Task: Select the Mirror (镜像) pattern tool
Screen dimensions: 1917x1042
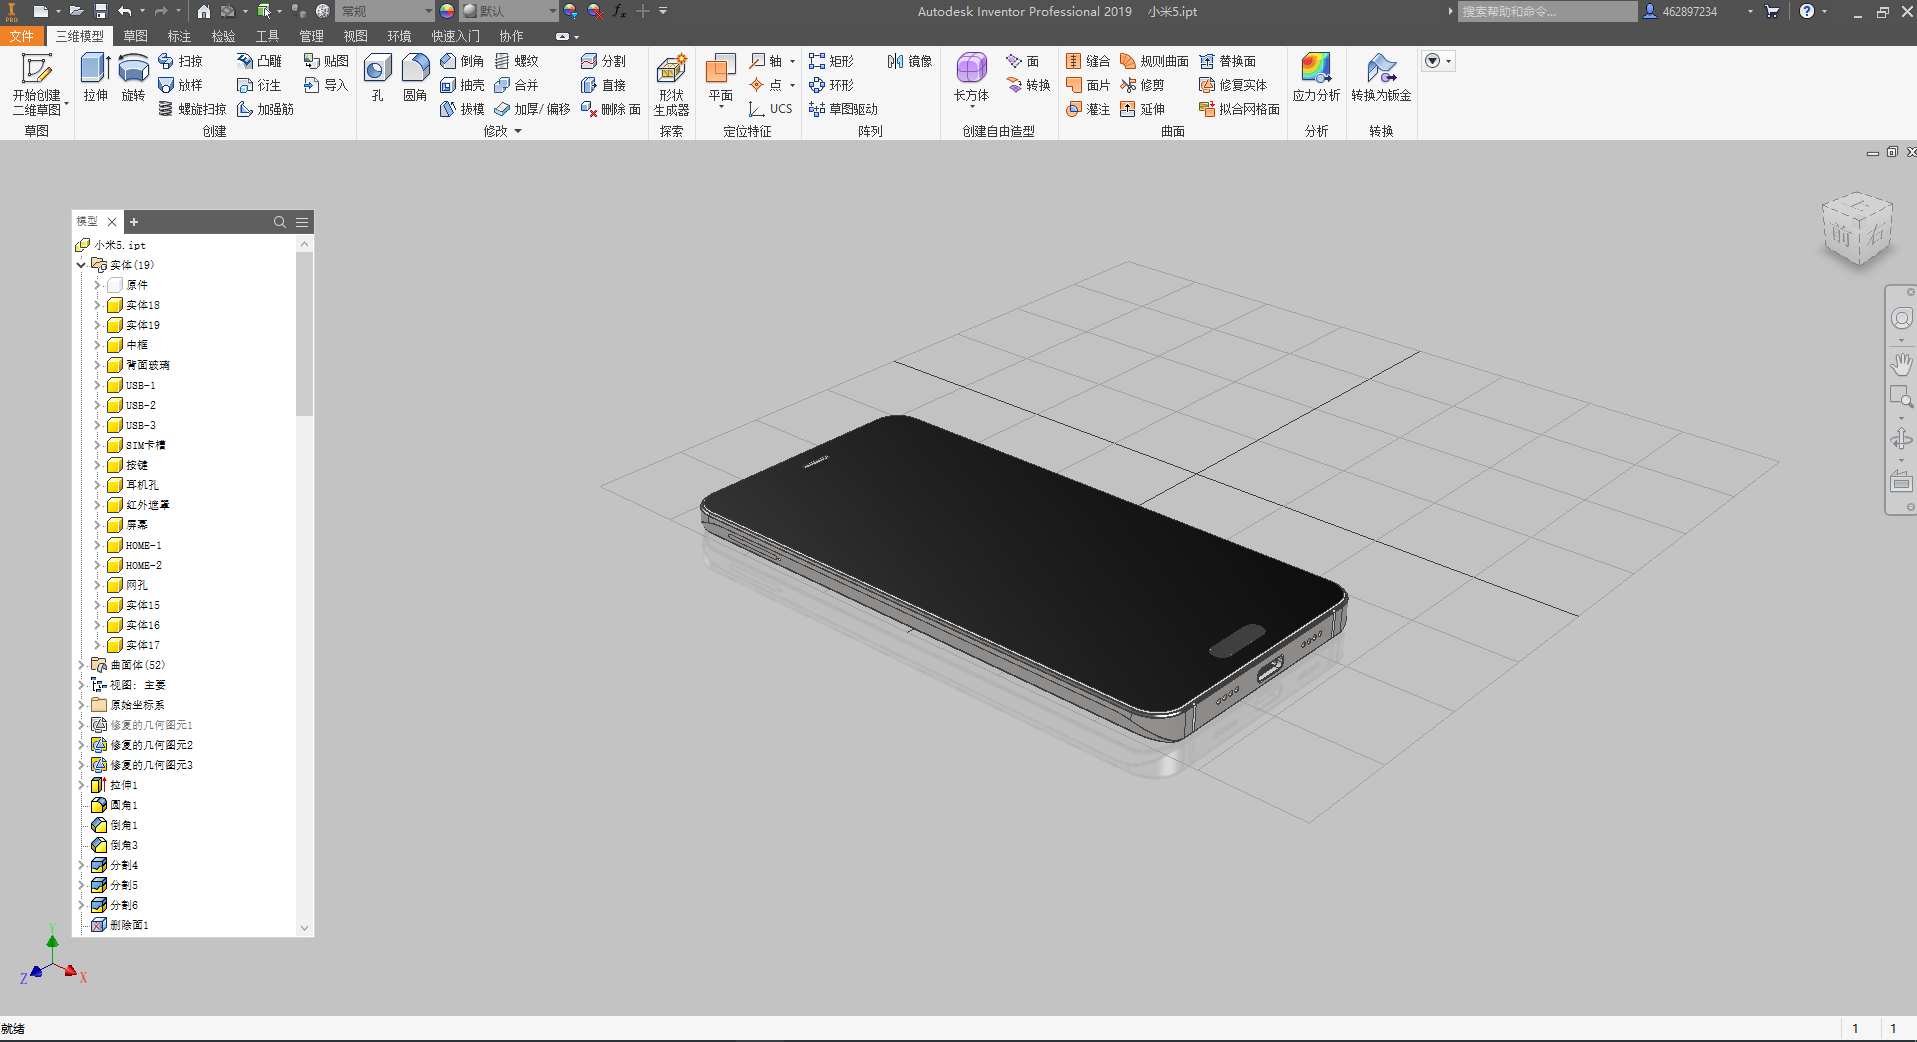Action: pyautogui.click(x=908, y=60)
